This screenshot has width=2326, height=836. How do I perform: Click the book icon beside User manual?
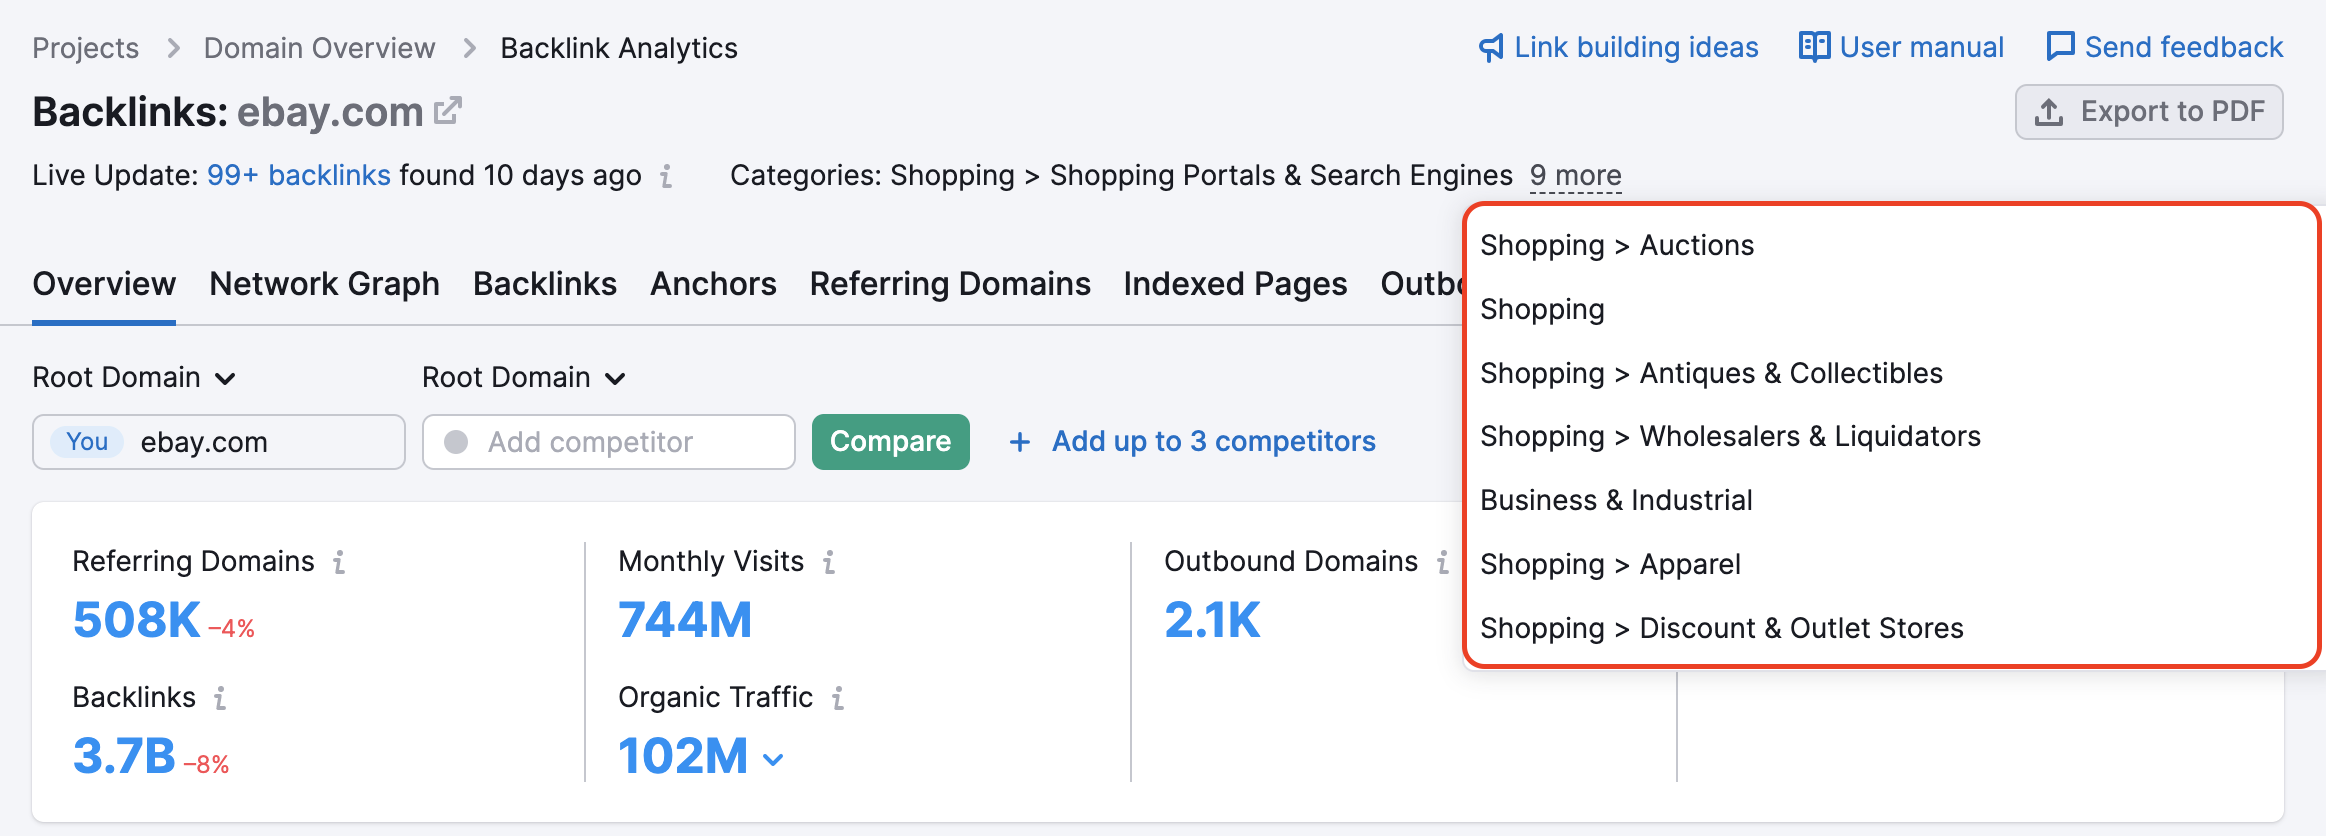pos(1814,47)
